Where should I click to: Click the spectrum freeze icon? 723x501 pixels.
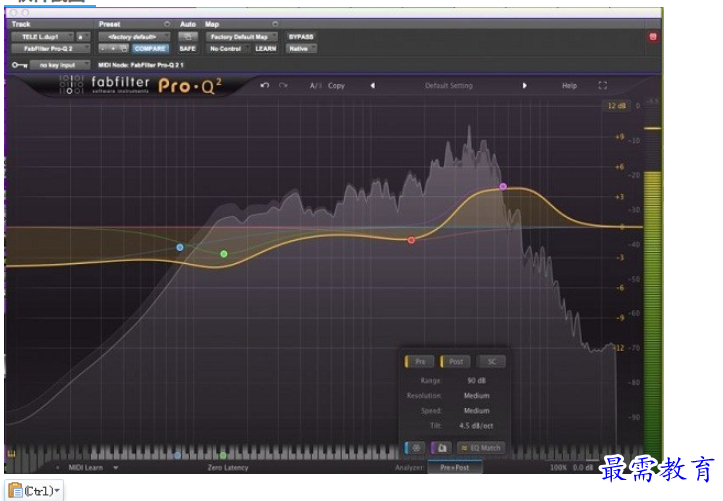(415, 448)
